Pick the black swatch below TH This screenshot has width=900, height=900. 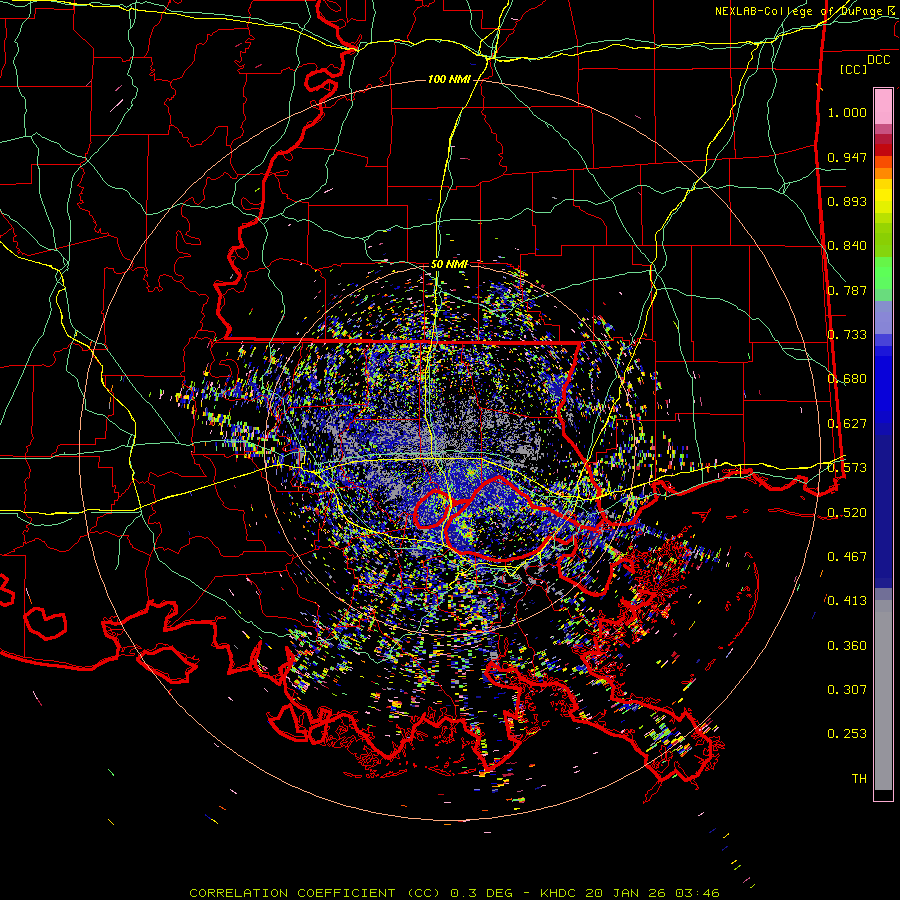pos(883,794)
